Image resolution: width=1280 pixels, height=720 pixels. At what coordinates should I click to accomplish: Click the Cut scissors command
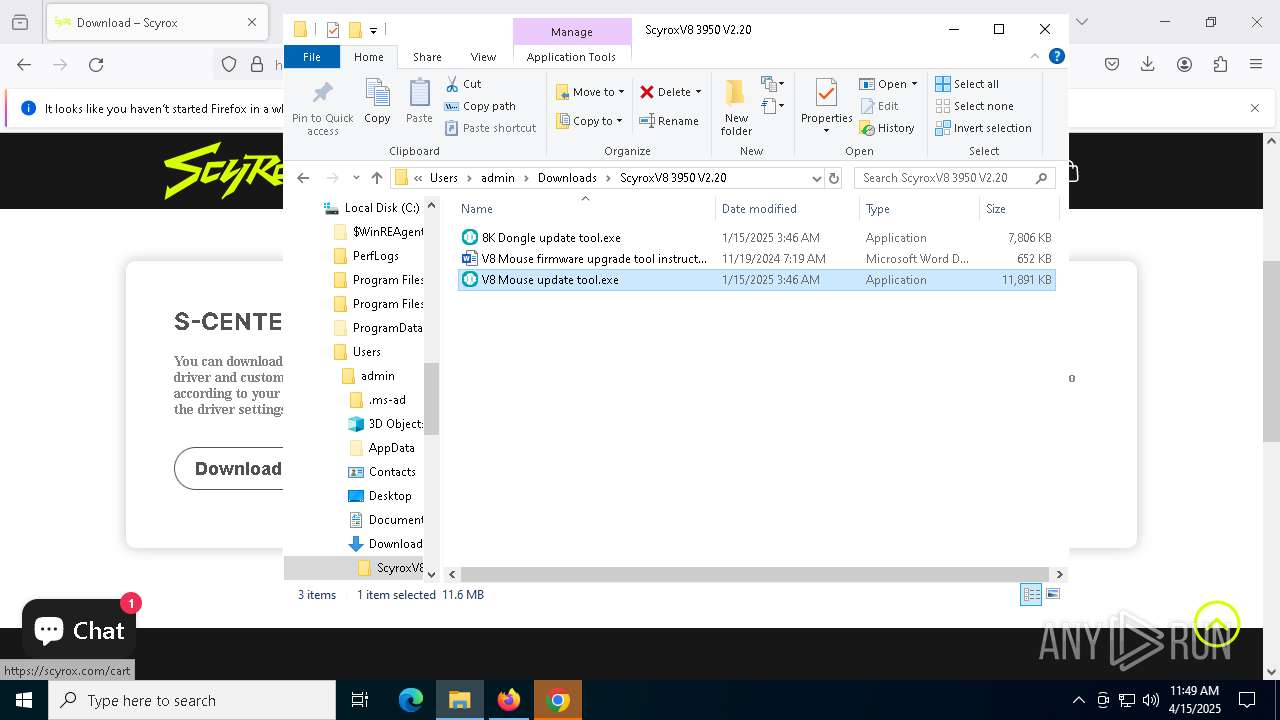(463, 84)
